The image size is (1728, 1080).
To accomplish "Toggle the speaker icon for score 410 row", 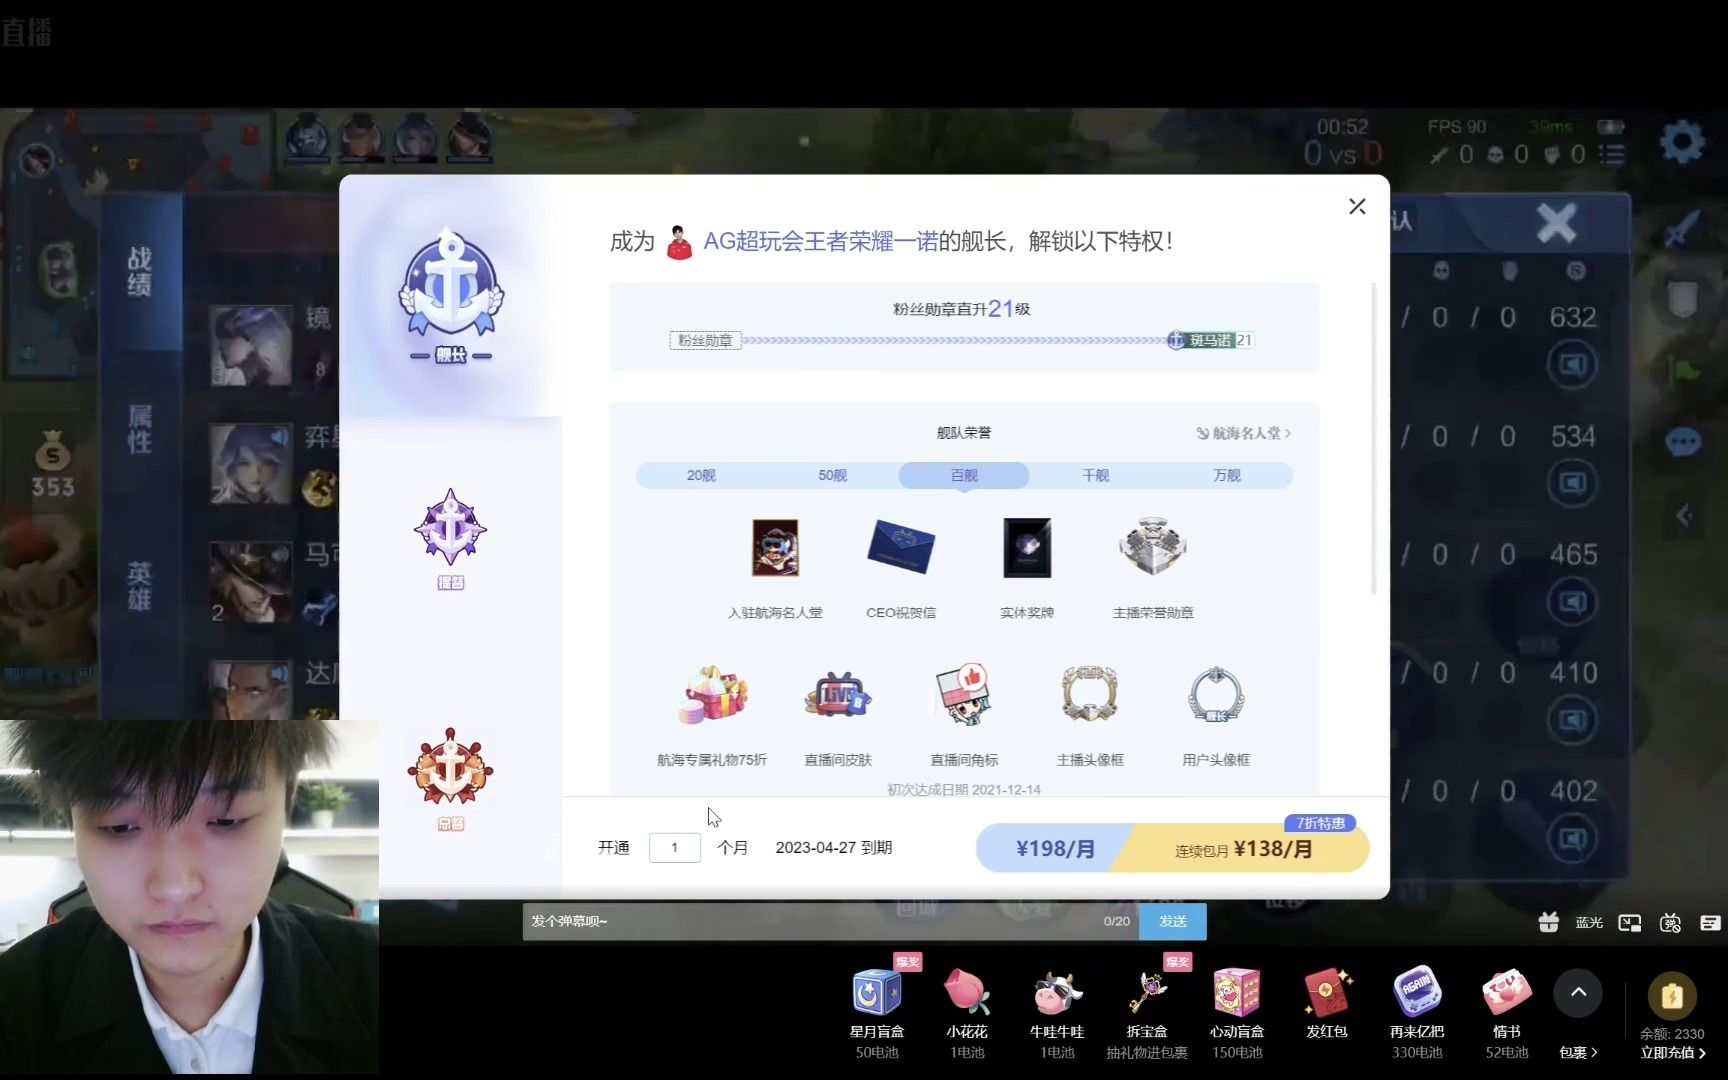I will tap(1572, 720).
